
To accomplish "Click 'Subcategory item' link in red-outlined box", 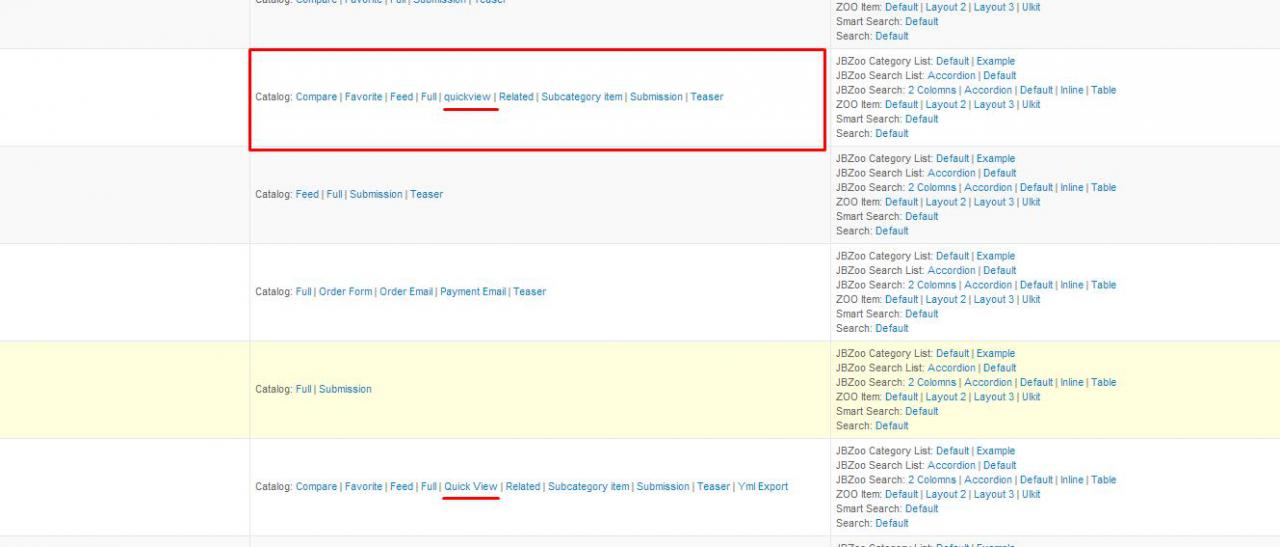I will click(x=582, y=97).
